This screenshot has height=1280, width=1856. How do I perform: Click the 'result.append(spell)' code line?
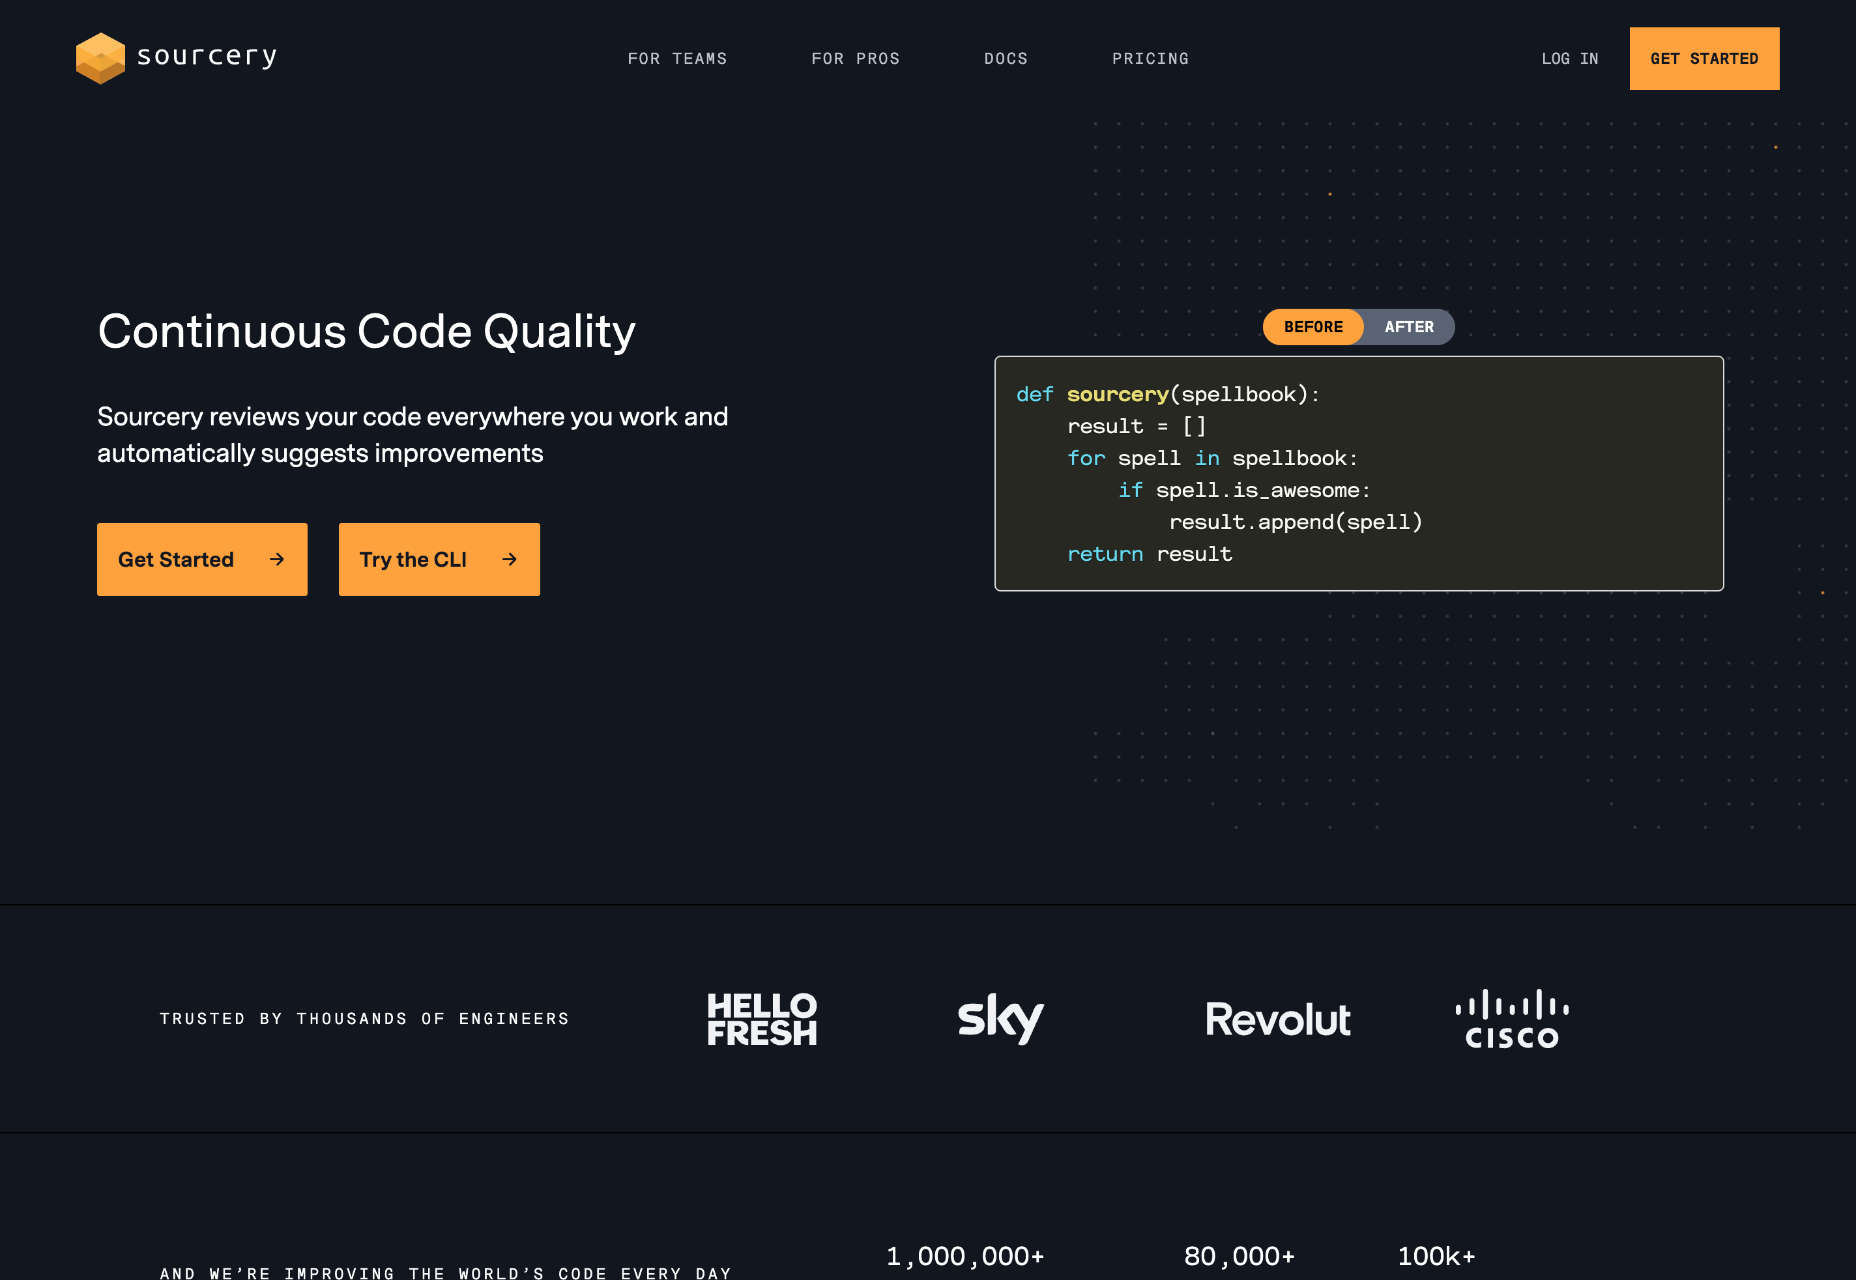tap(1296, 522)
